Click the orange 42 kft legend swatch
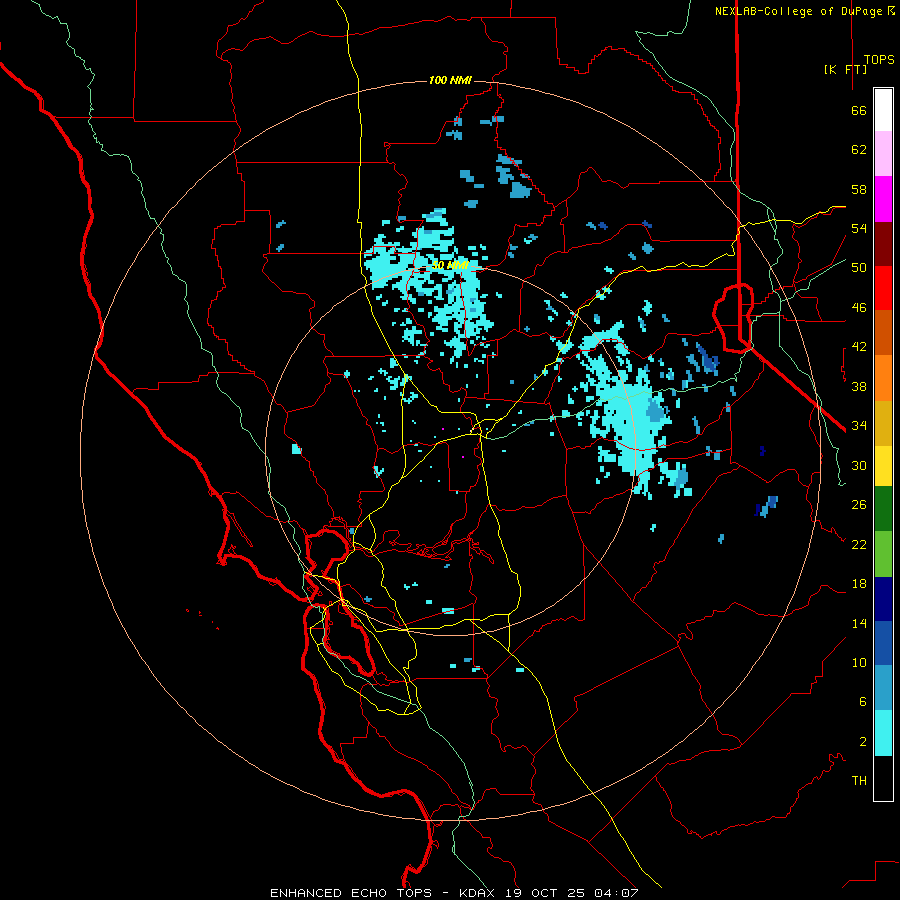The image size is (900, 900). coord(883,378)
